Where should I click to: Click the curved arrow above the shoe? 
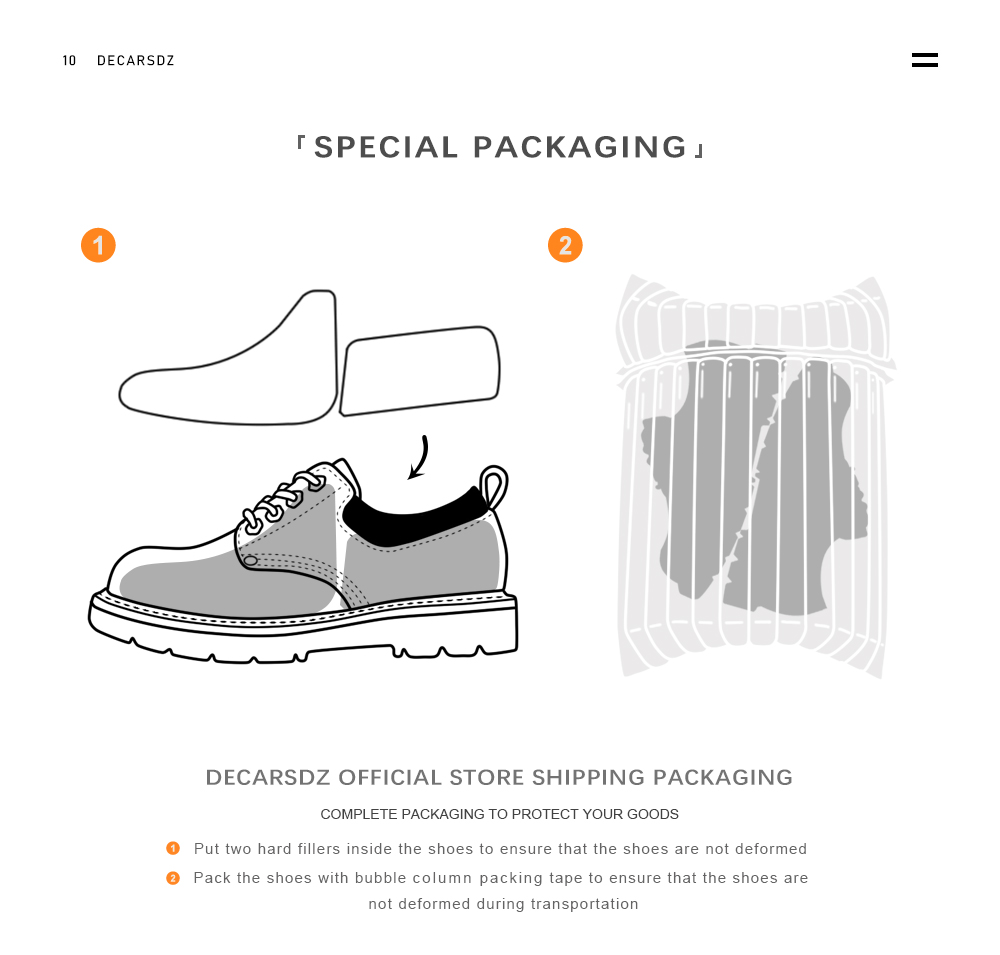click(x=418, y=457)
